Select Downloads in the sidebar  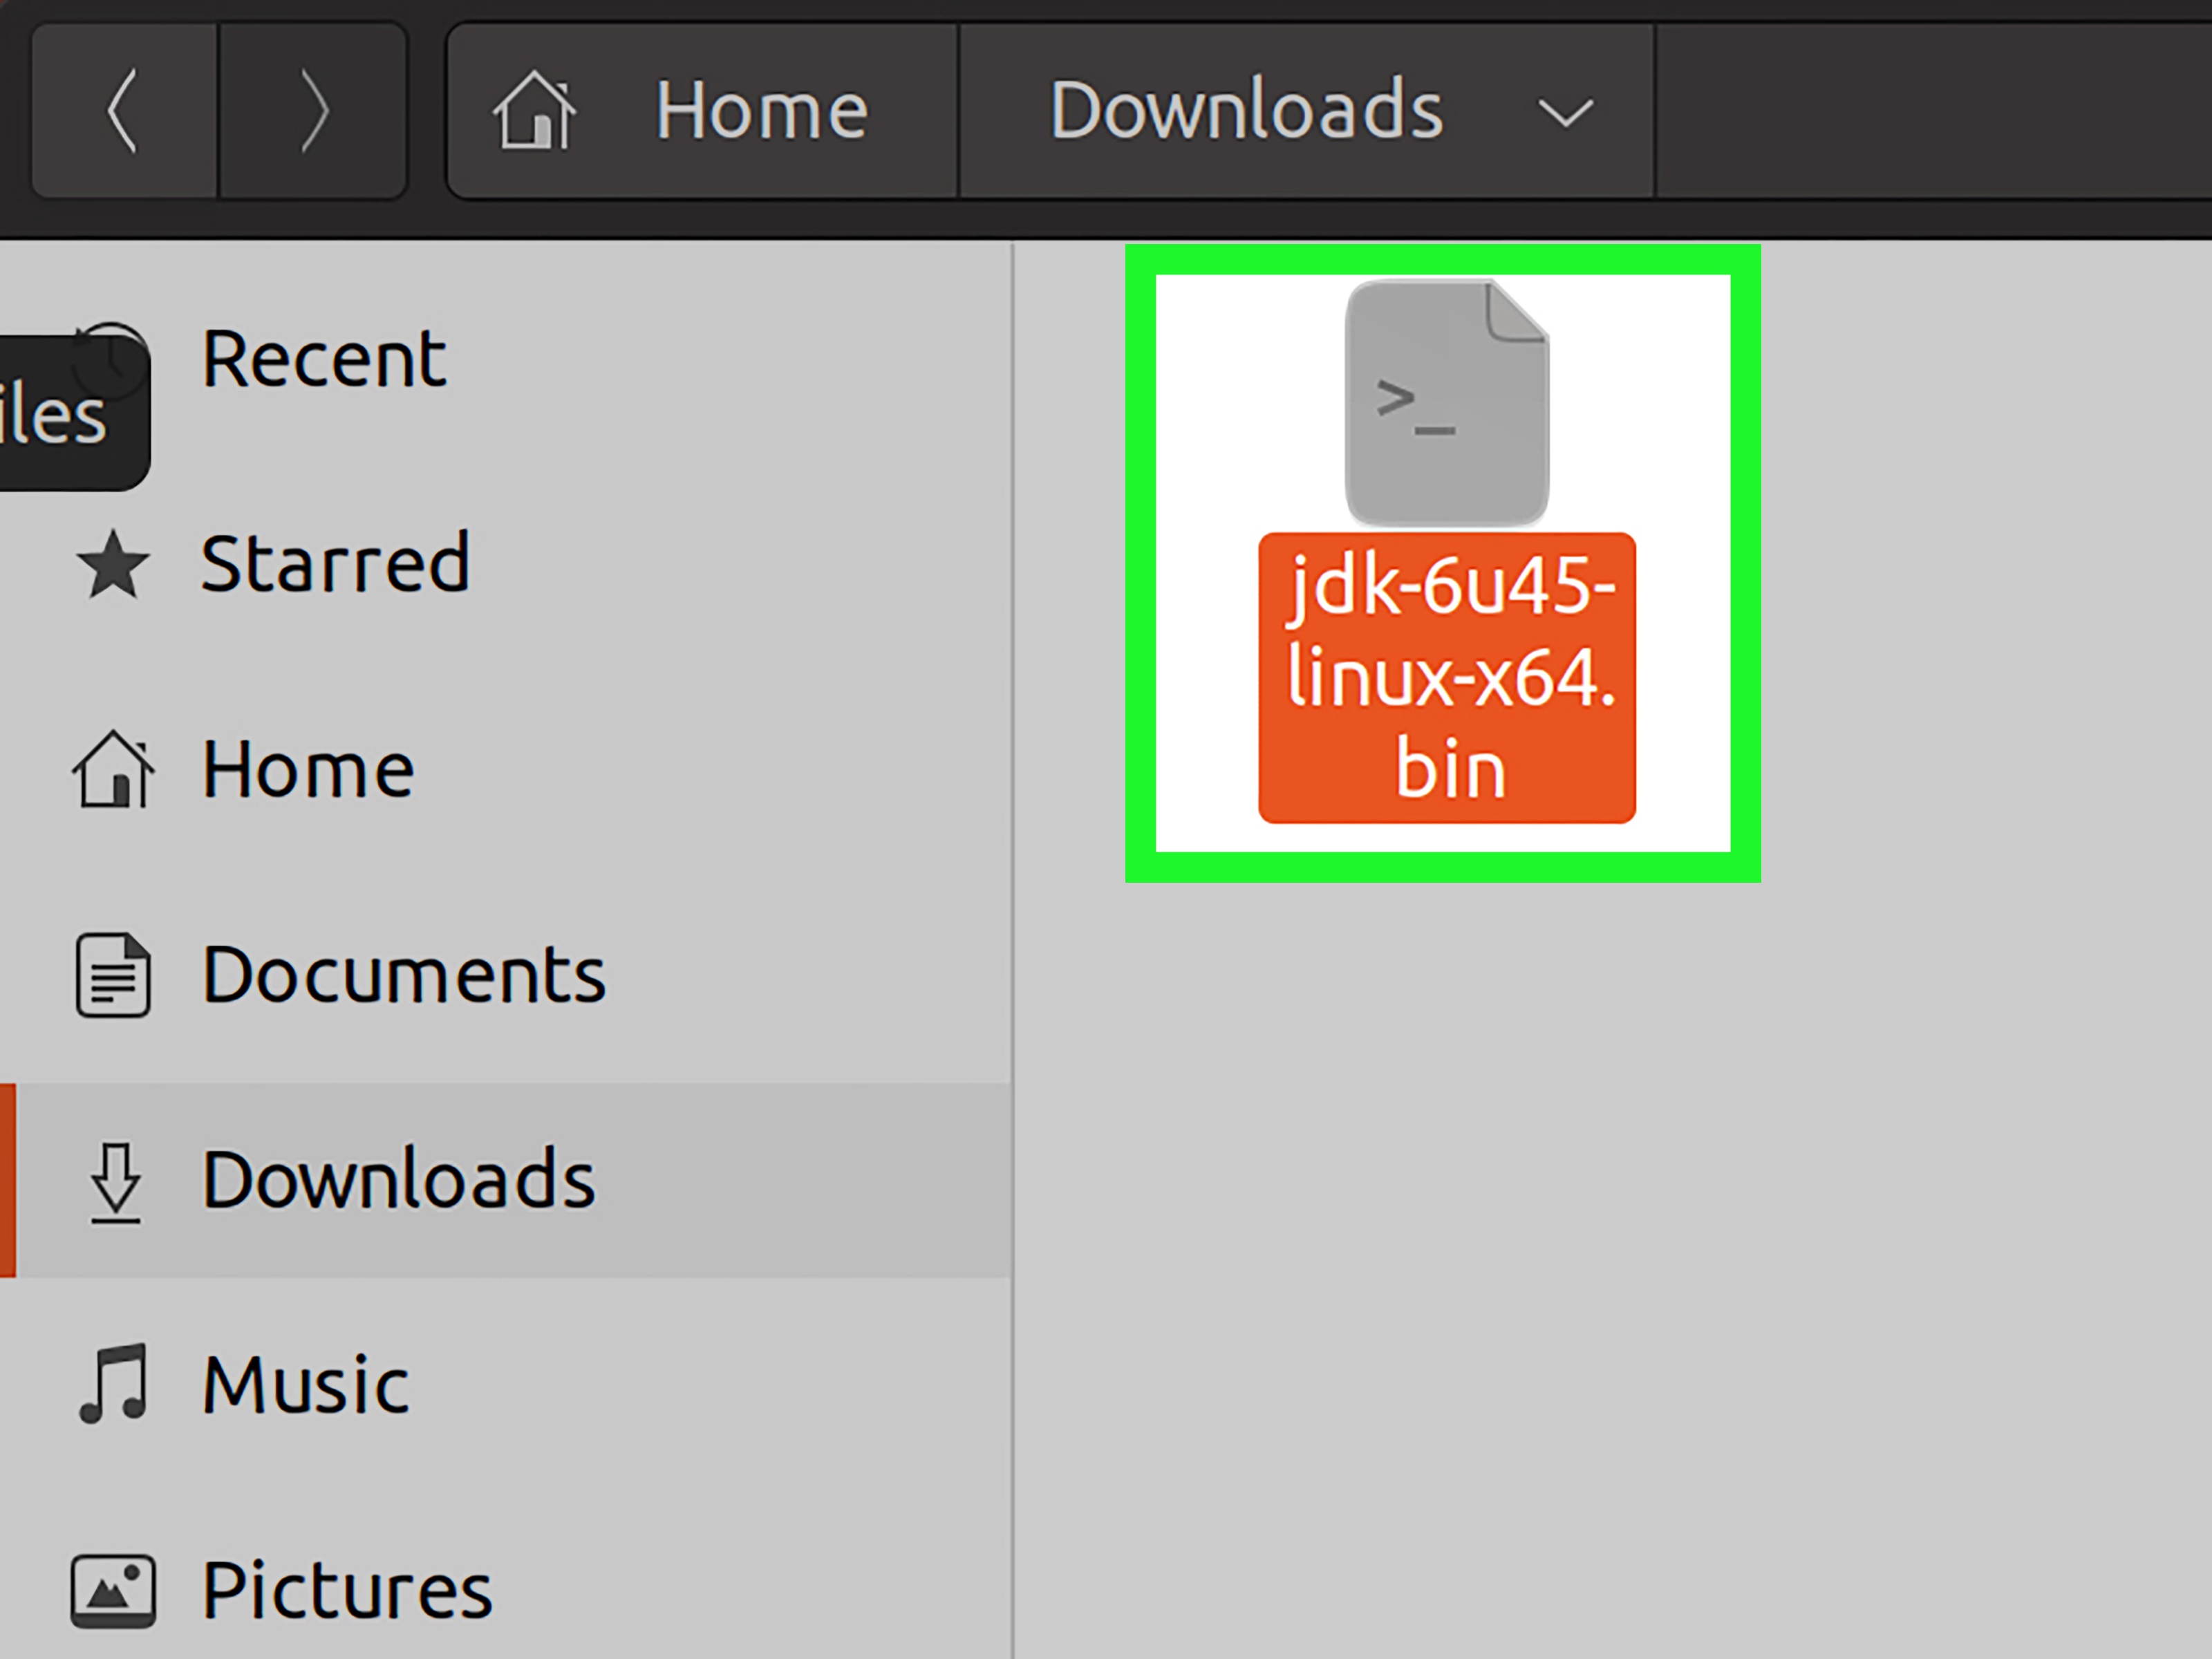(505, 1180)
